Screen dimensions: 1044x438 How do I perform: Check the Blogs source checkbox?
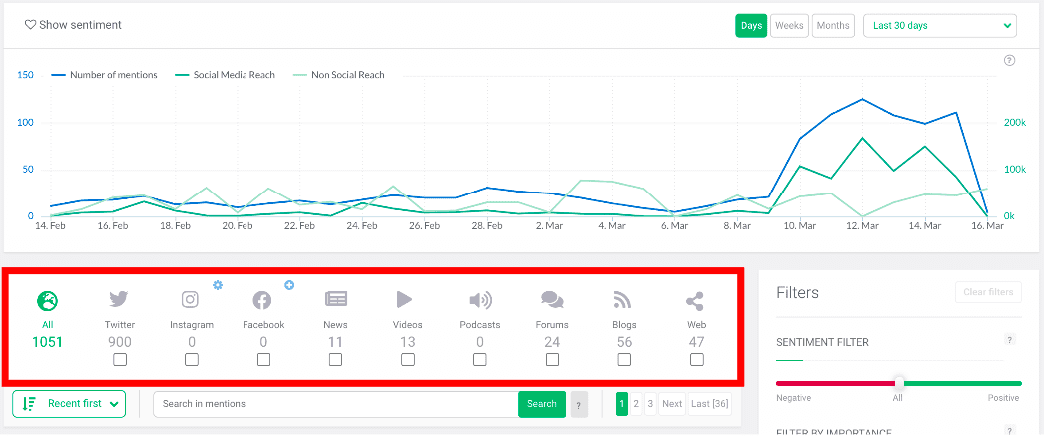[624, 359]
